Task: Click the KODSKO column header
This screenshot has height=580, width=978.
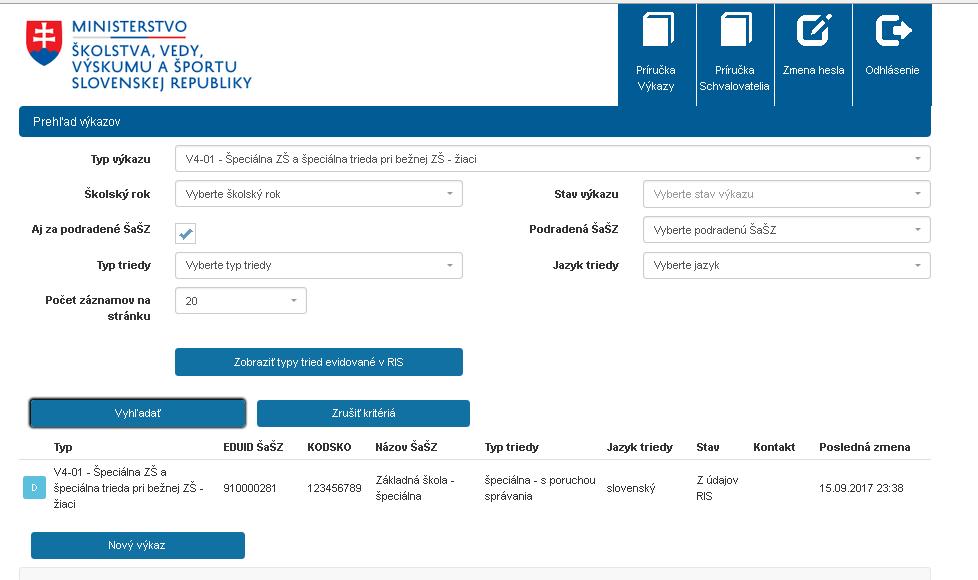Action: (x=329, y=447)
